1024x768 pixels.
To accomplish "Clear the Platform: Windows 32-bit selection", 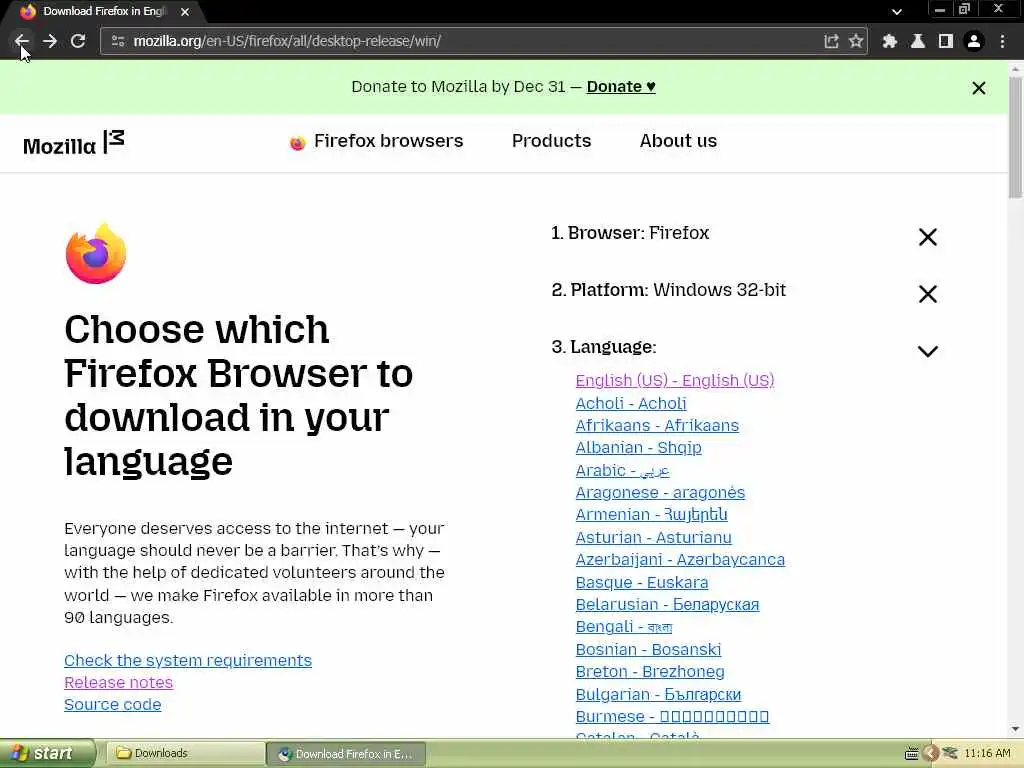I will [x=927, y=294].
